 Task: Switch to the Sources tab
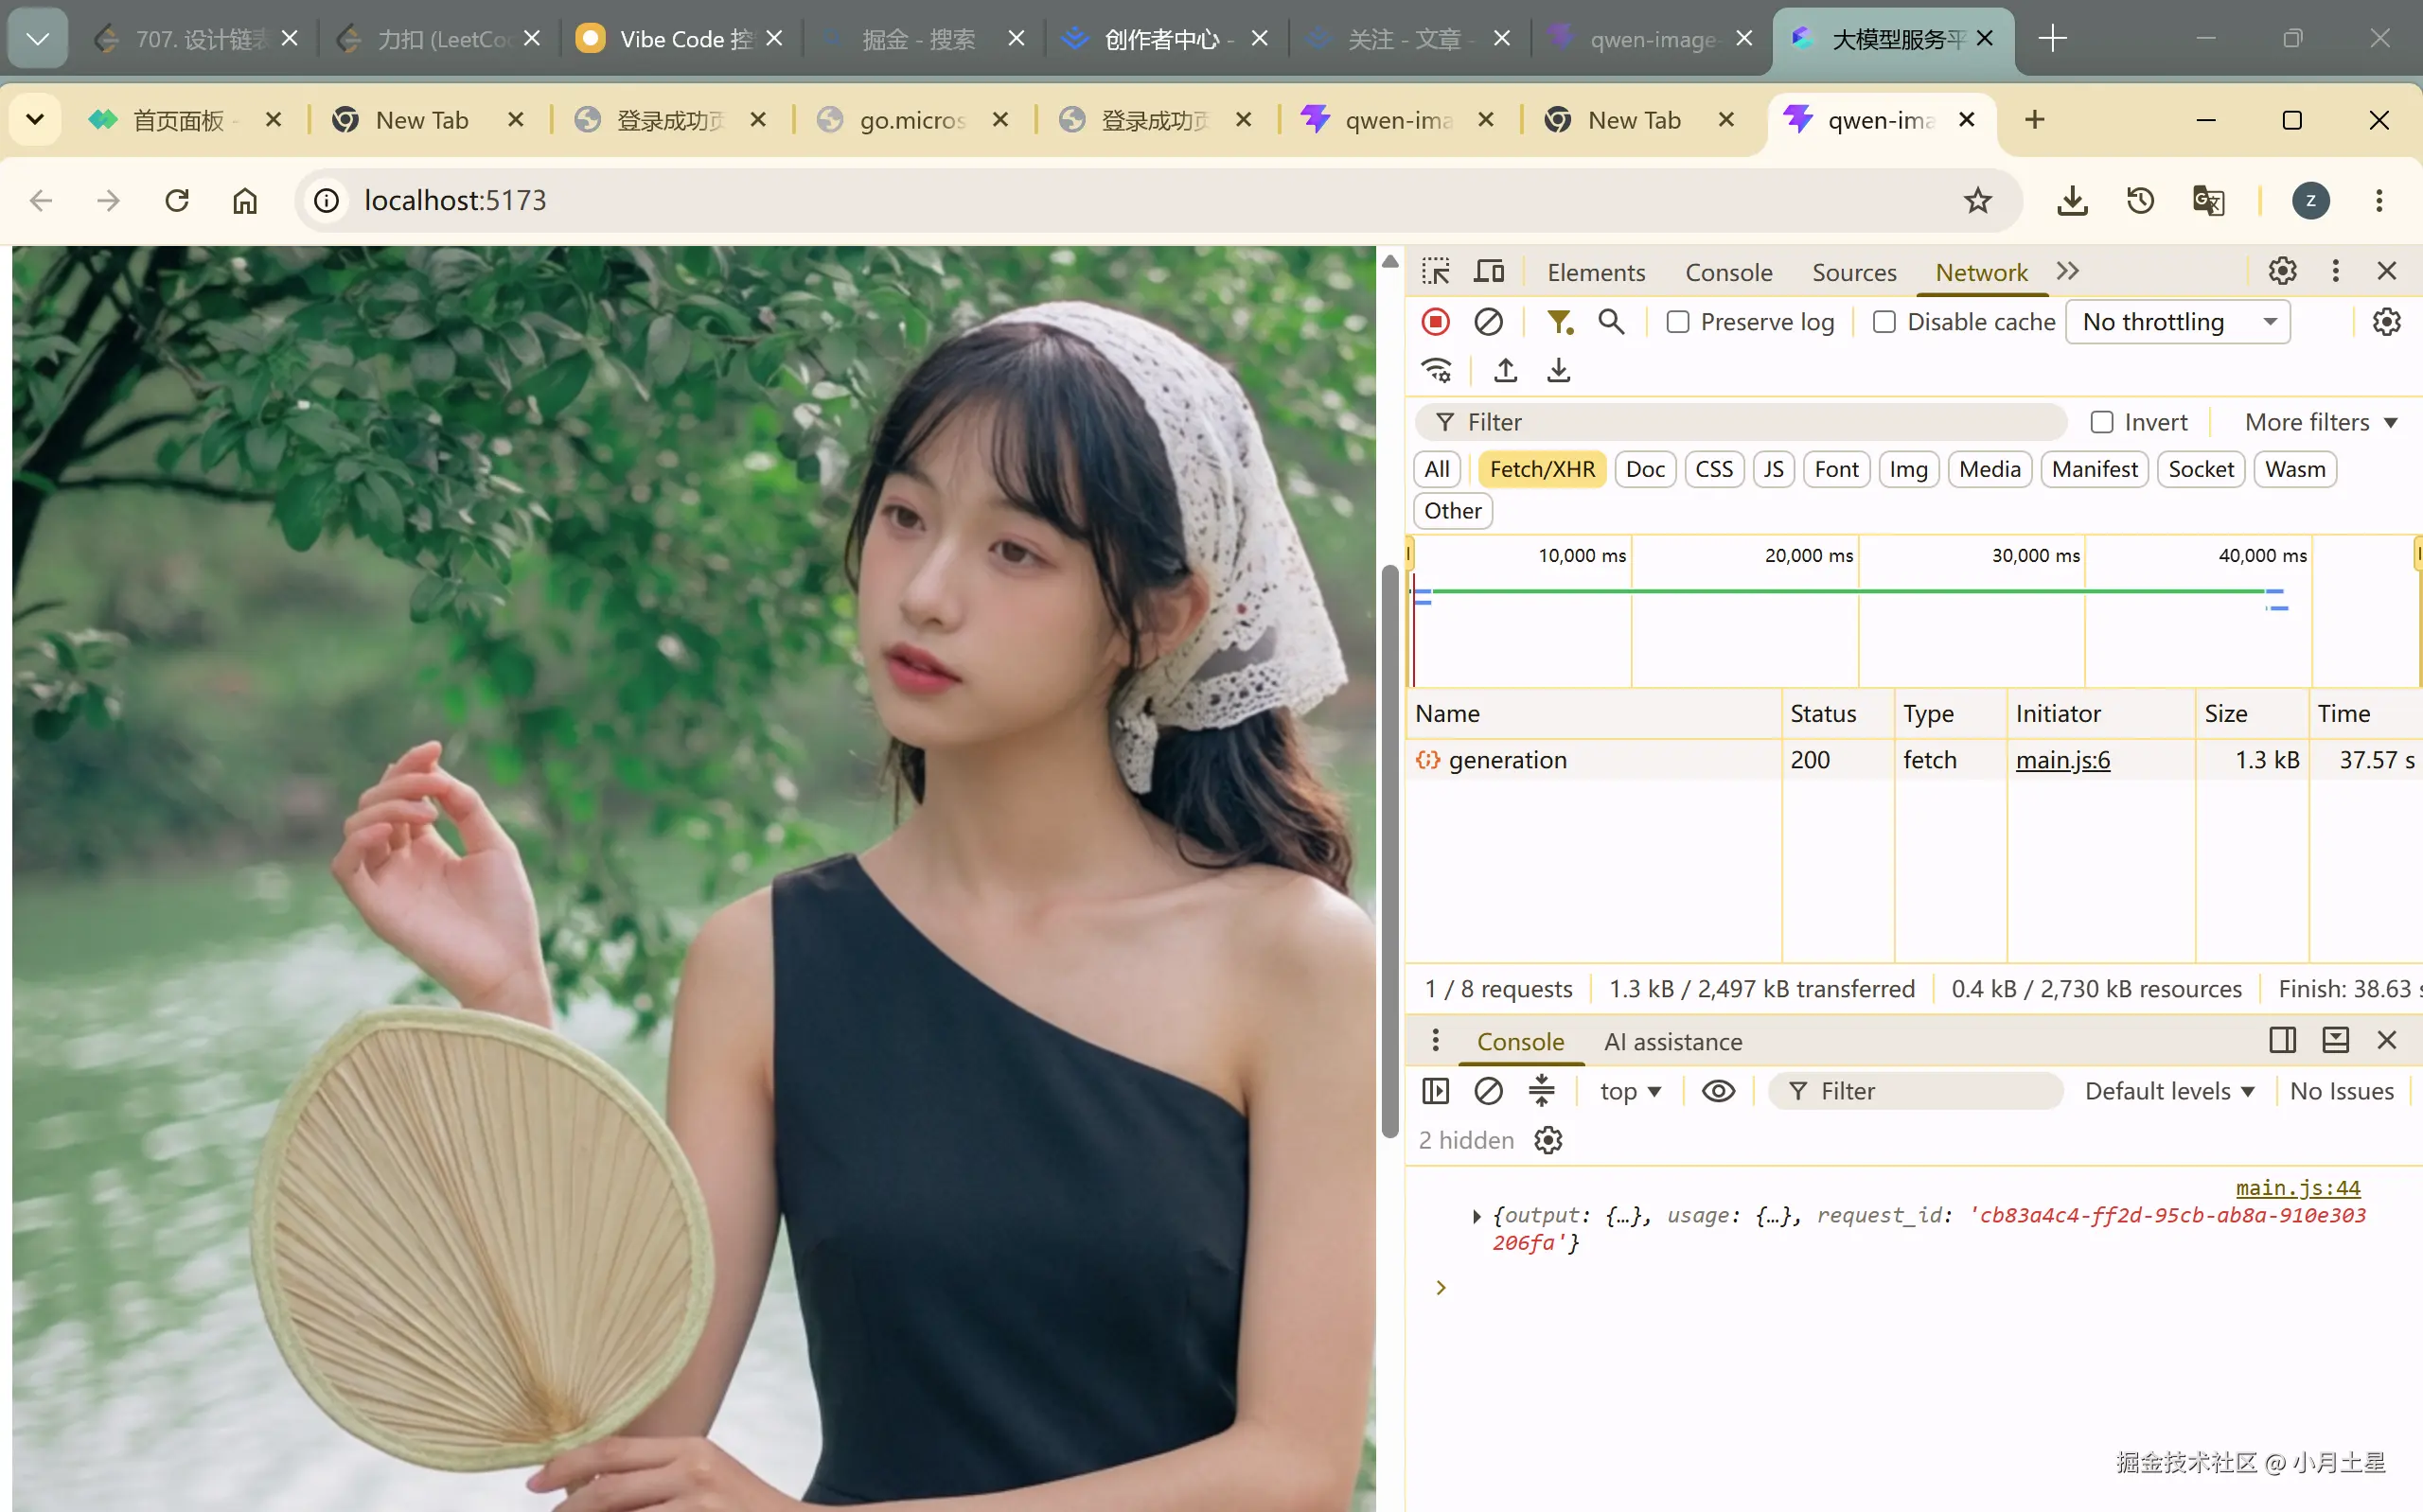[x=1854, y=272]
